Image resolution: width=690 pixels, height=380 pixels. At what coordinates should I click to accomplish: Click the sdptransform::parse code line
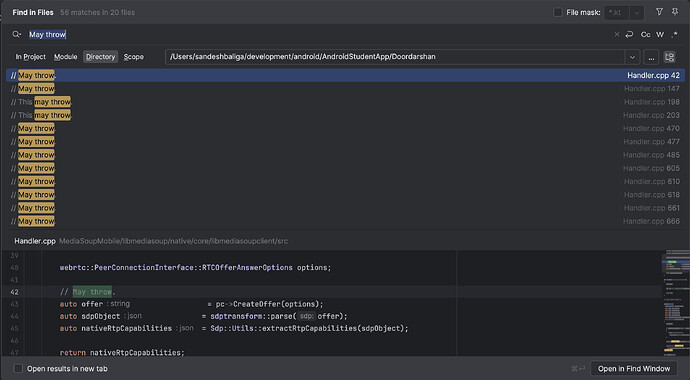pyautogui.click(x=203, y=316)
